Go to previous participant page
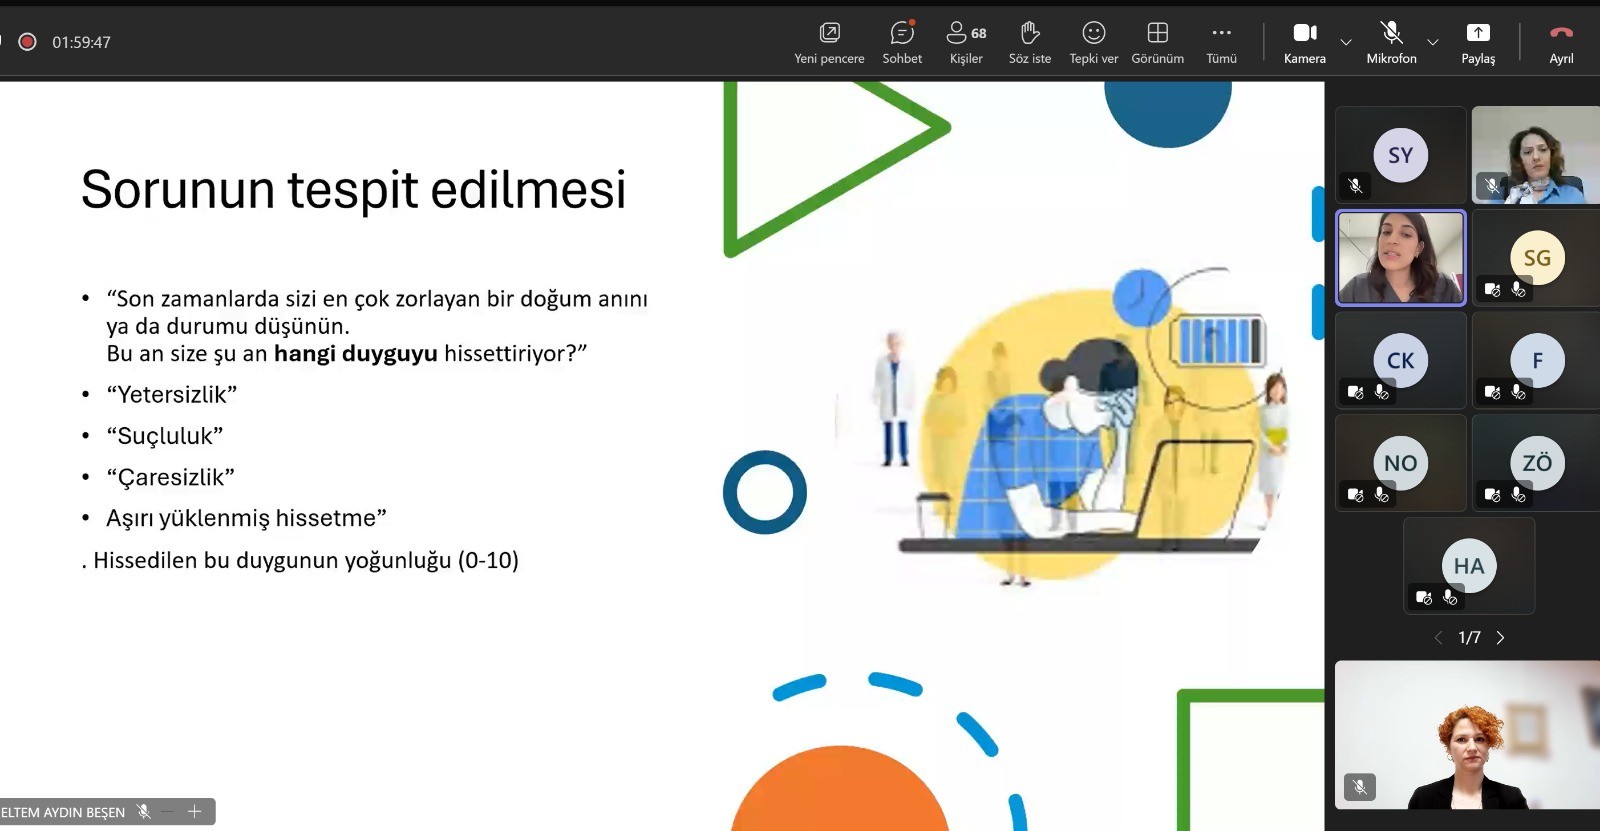The width and height of the screenshot is (1600, 831). tap(1438, 638)
